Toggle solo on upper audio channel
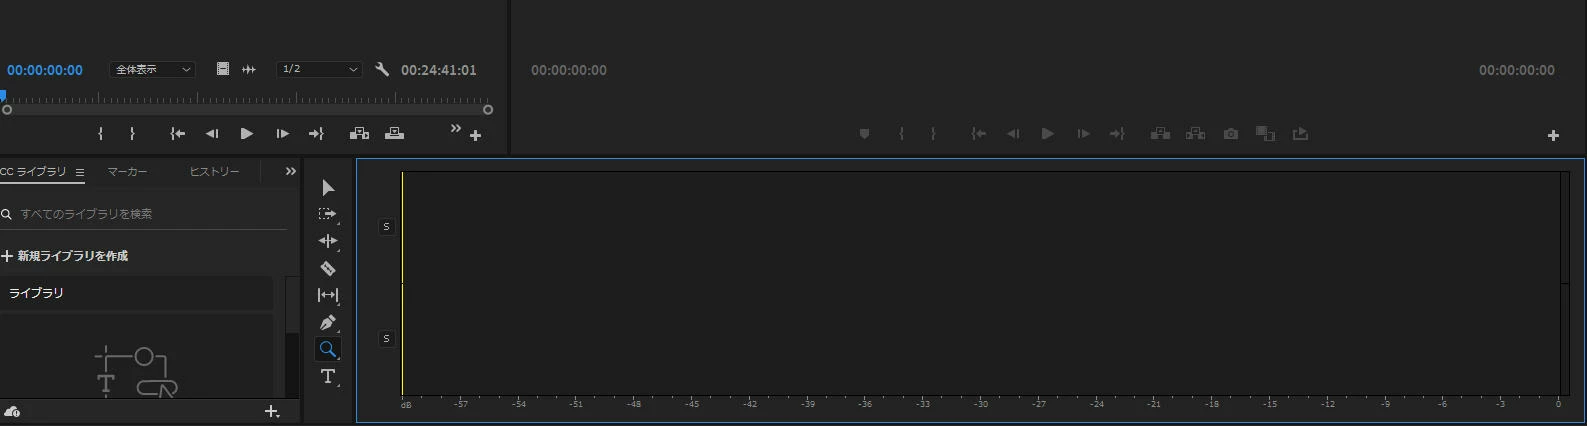This screenshot has height=426, width=1587. pyautogui.click(x=386, y=227)
